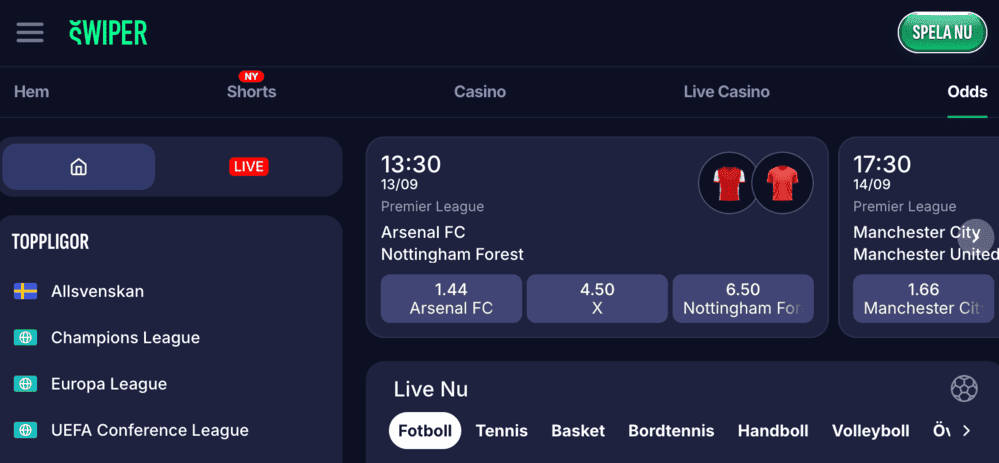Select the home icon in sidebar
This screenshot has width=999, height=463.
[x=79, y=167]
